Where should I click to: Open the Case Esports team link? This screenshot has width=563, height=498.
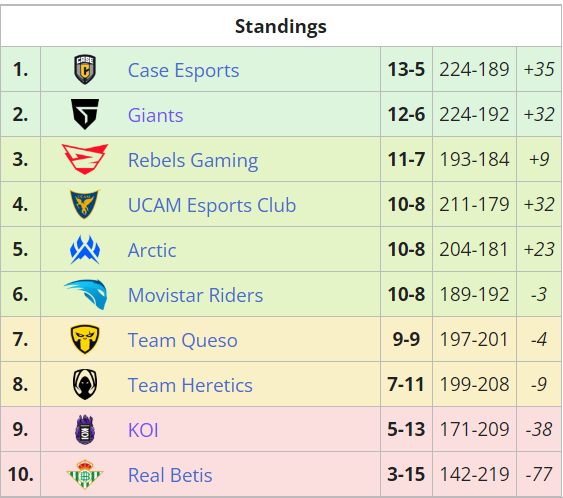[x=183, y=70]
